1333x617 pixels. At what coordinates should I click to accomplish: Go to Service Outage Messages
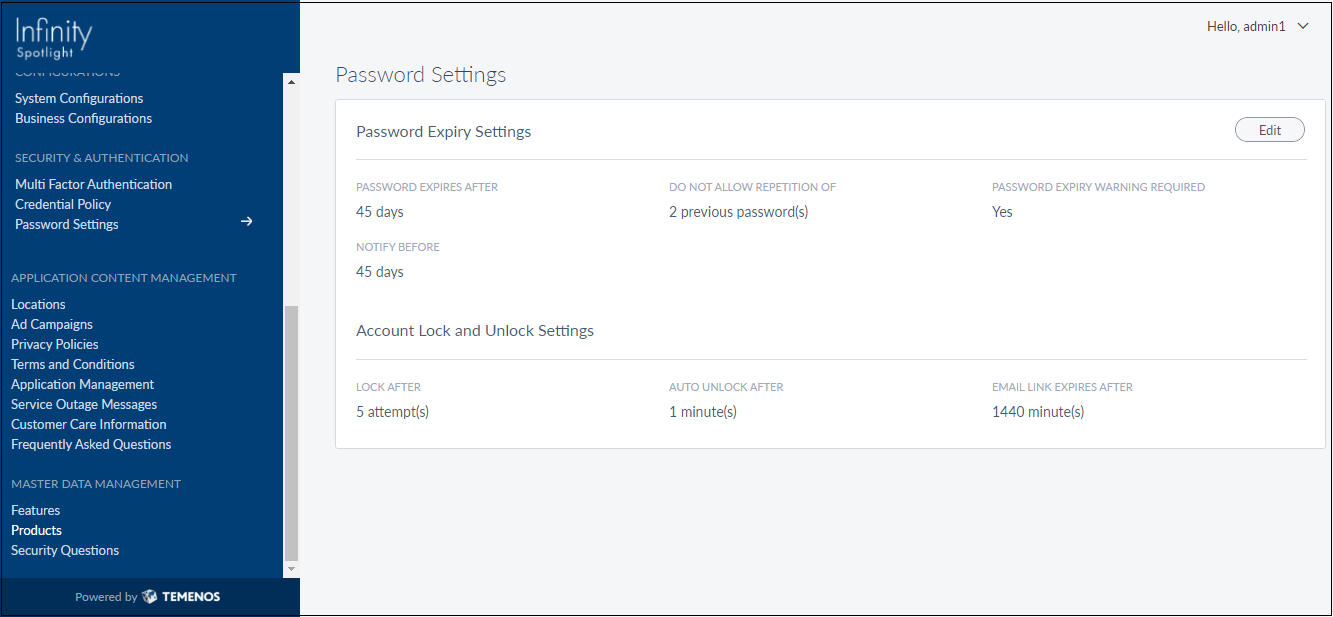(84, 404)
